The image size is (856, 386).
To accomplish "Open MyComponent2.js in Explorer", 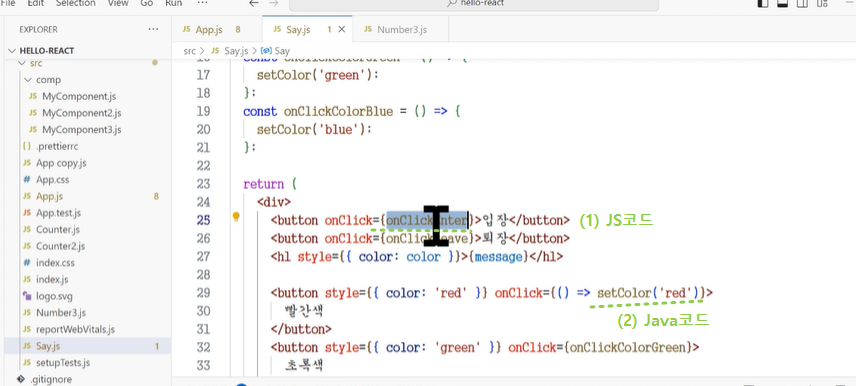I will [81, 113].
